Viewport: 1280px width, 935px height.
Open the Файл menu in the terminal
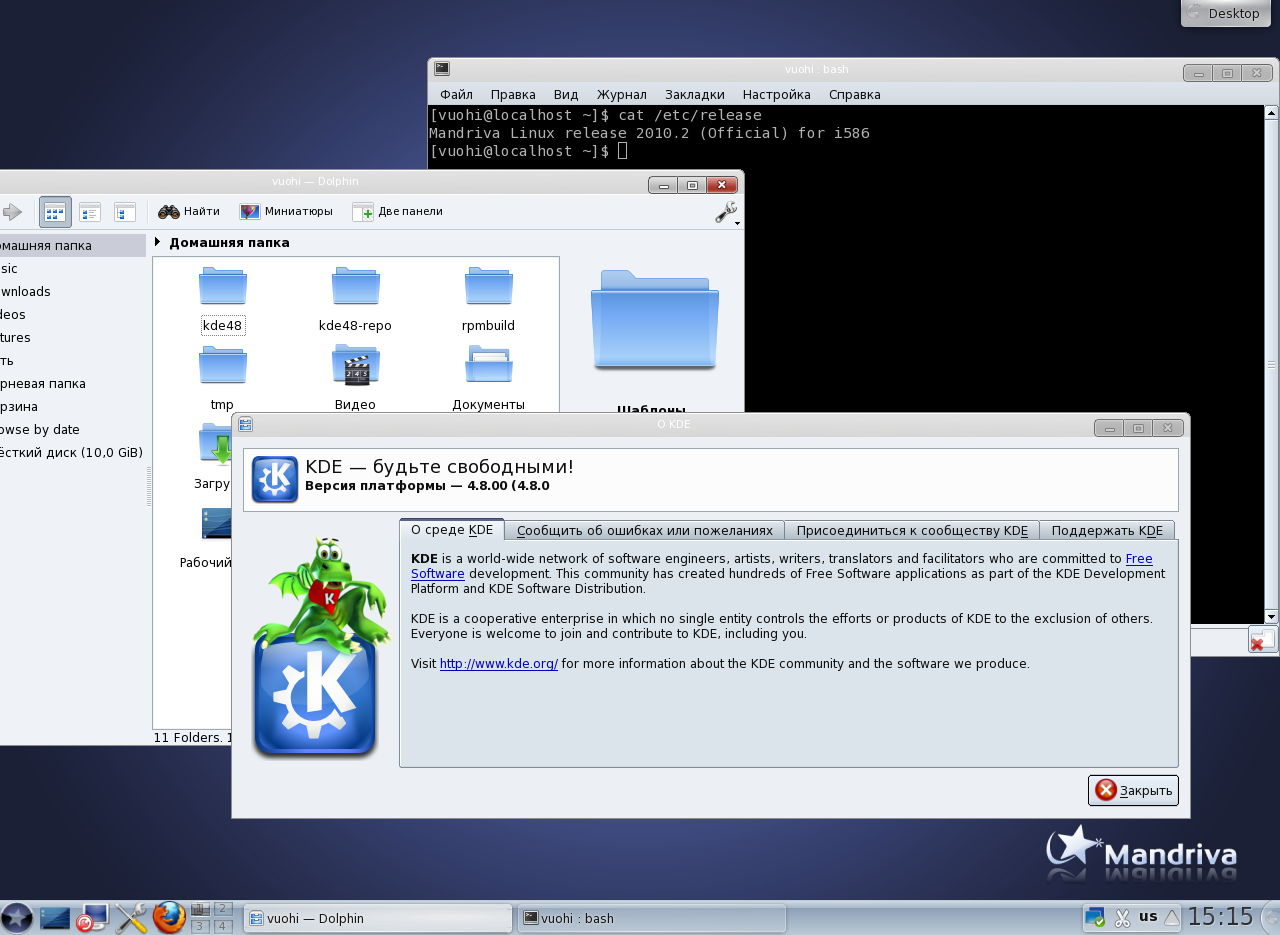(x=456, y=95)
